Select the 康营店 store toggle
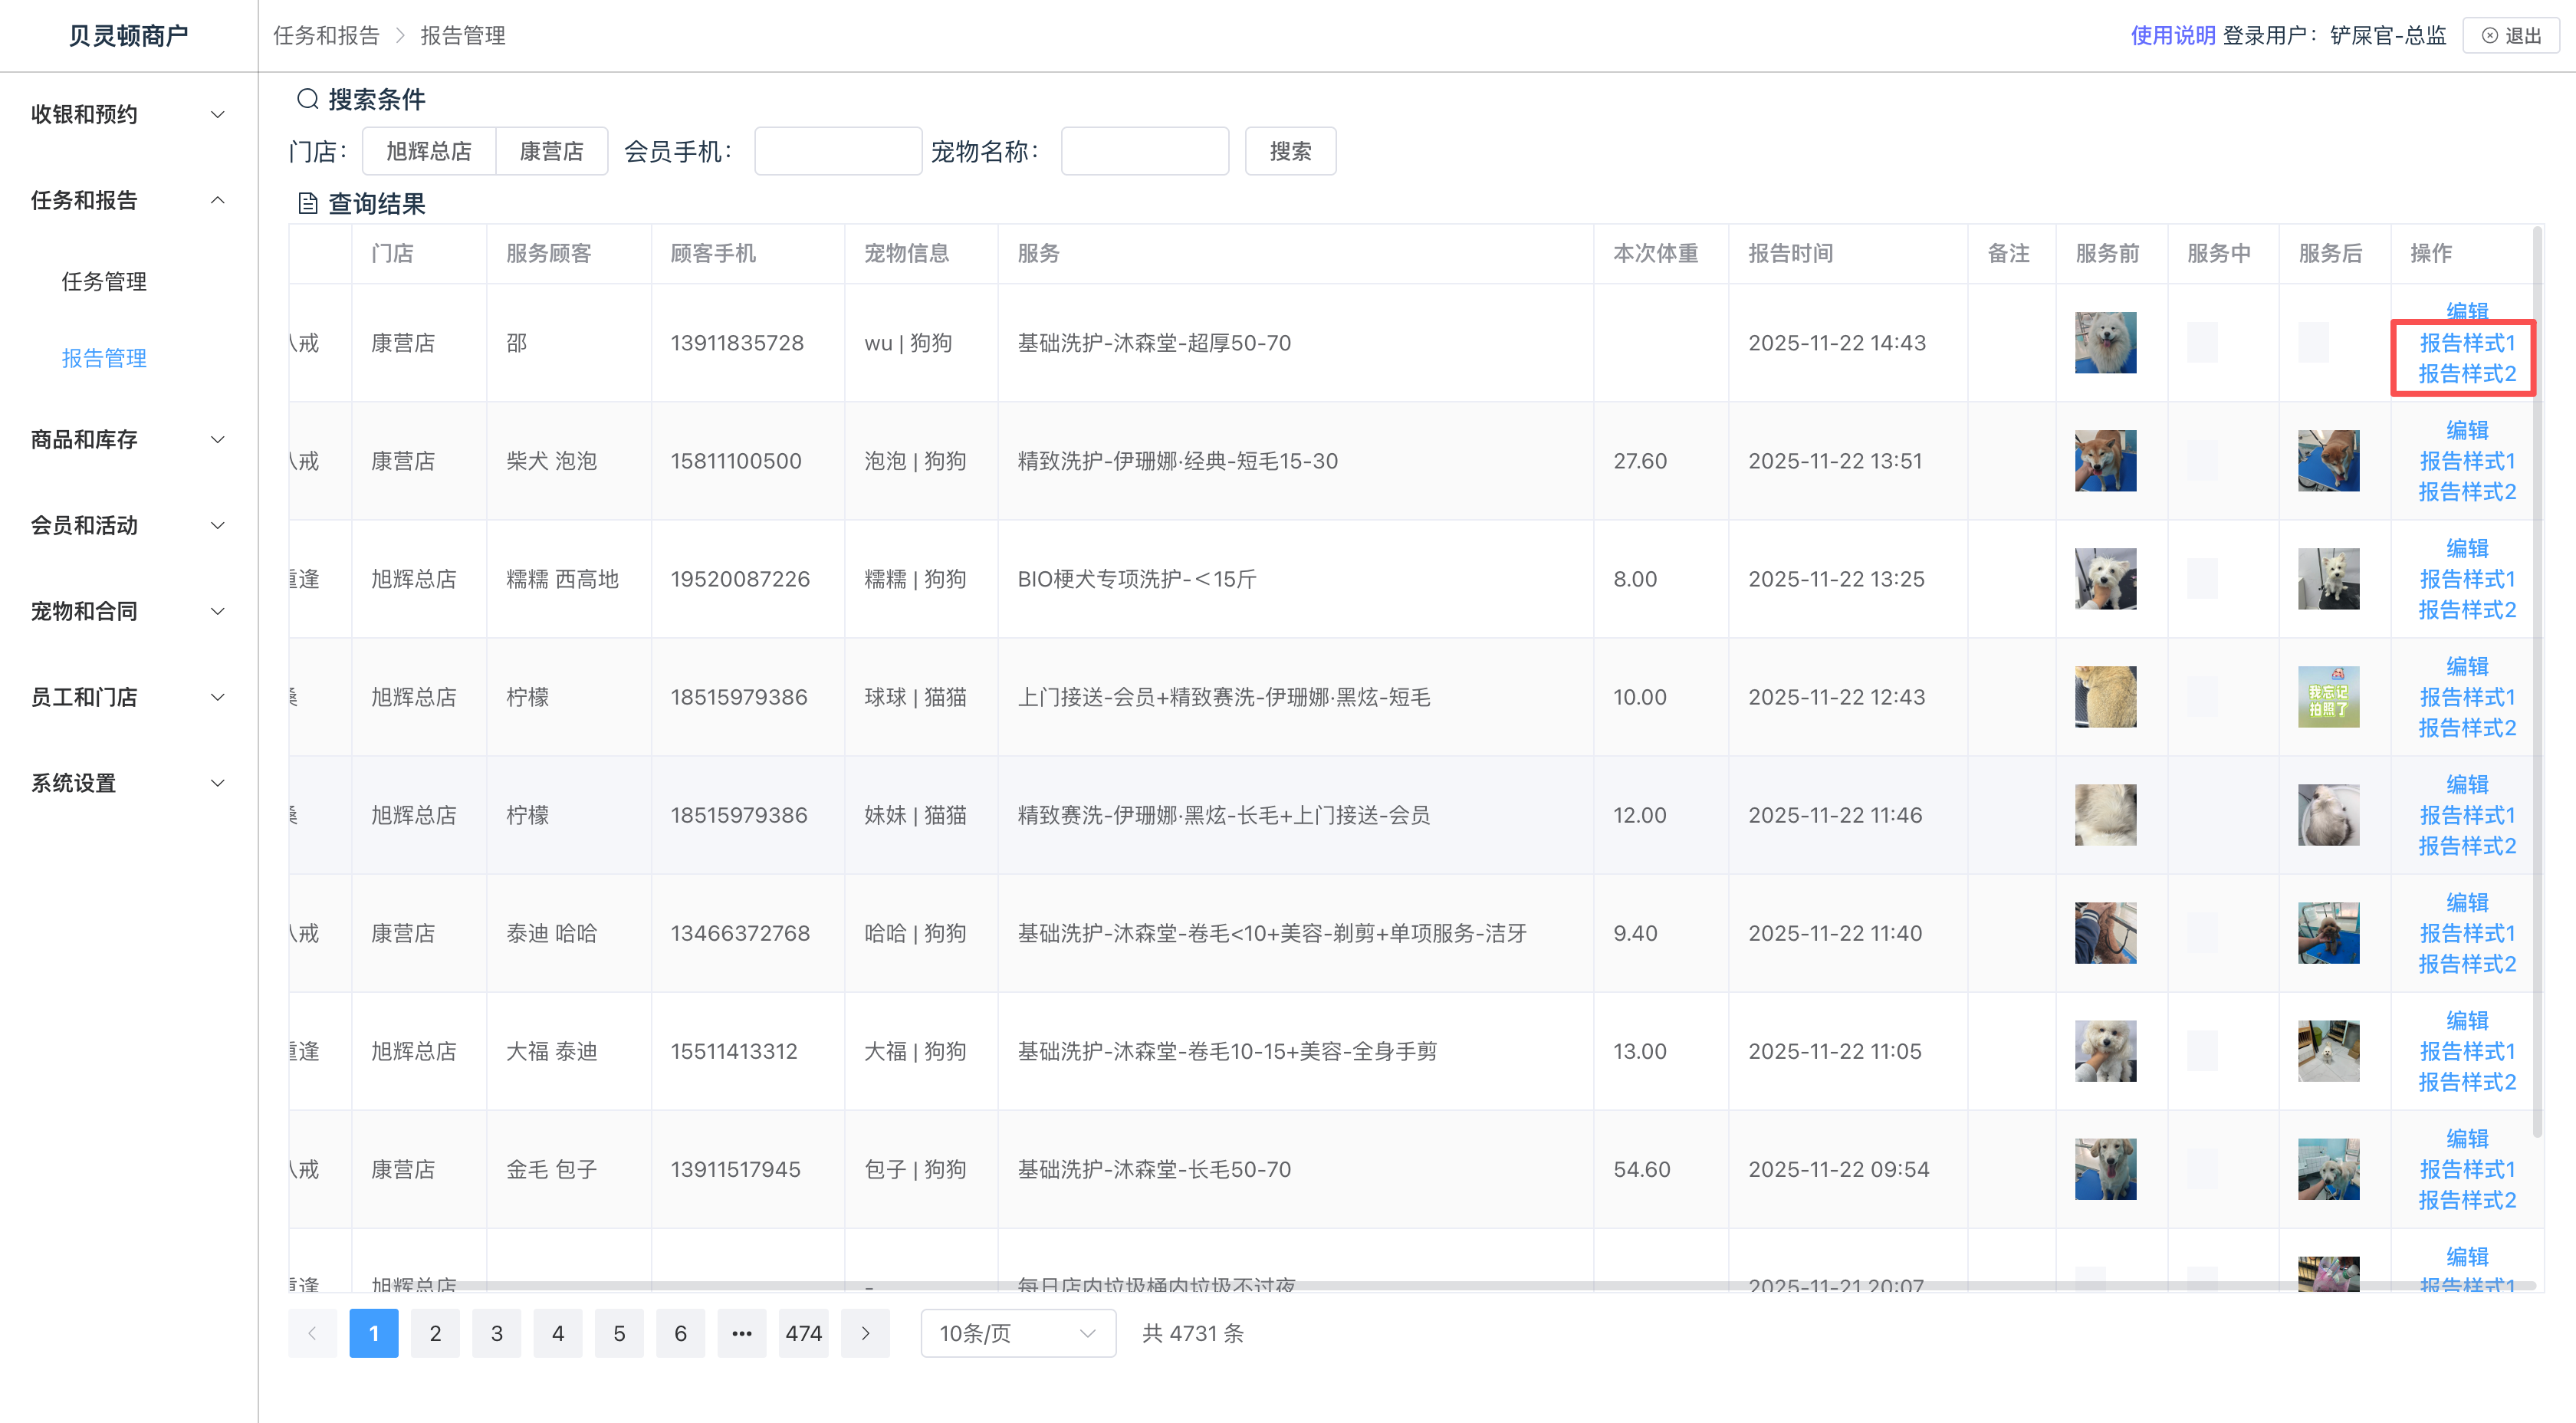2576x1423 pixels. (551, 151)
